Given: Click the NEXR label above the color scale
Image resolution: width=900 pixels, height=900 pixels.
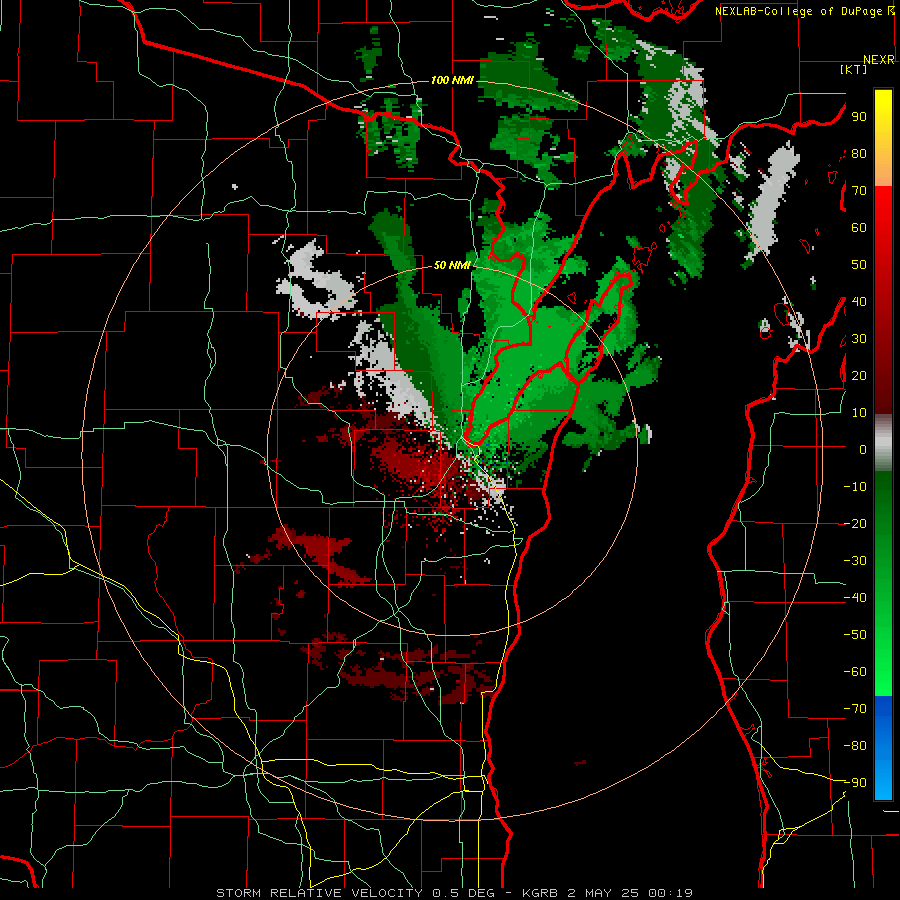Looking at the screenshot, I should click(x=879, y=60).
